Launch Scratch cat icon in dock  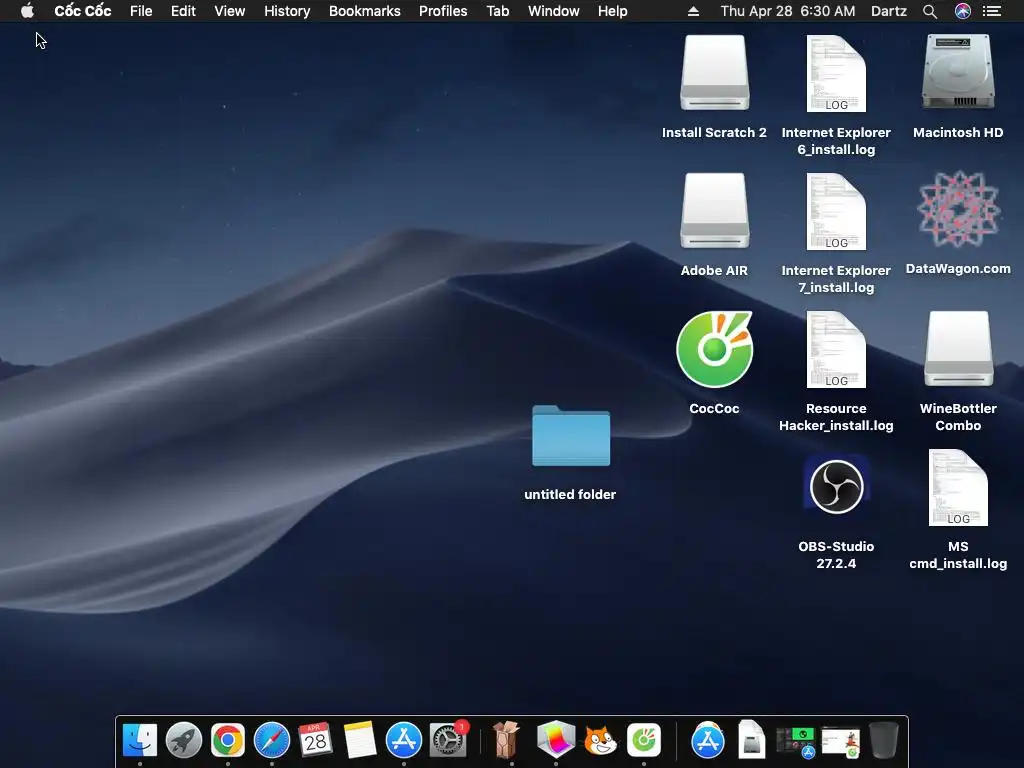(600, 740)
